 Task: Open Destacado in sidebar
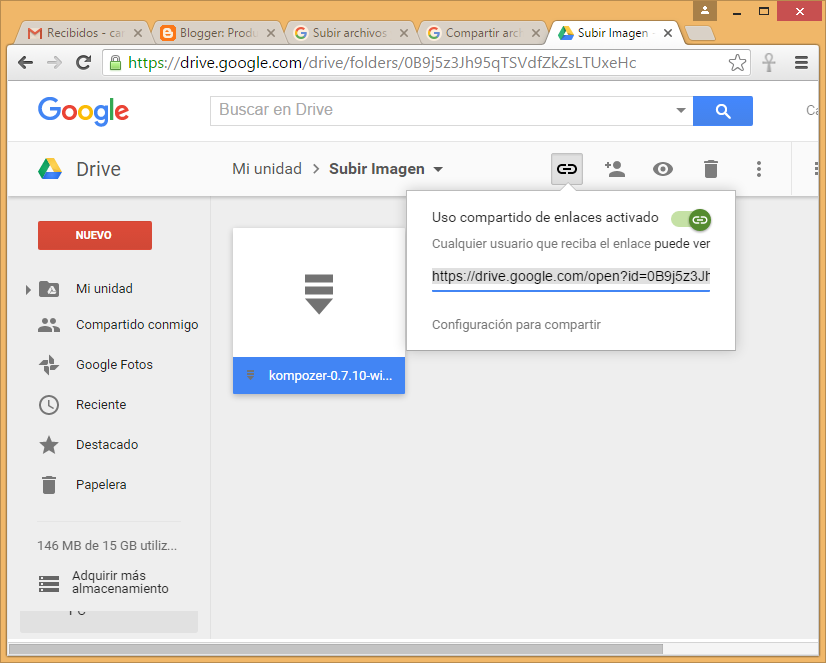point(107,444)
